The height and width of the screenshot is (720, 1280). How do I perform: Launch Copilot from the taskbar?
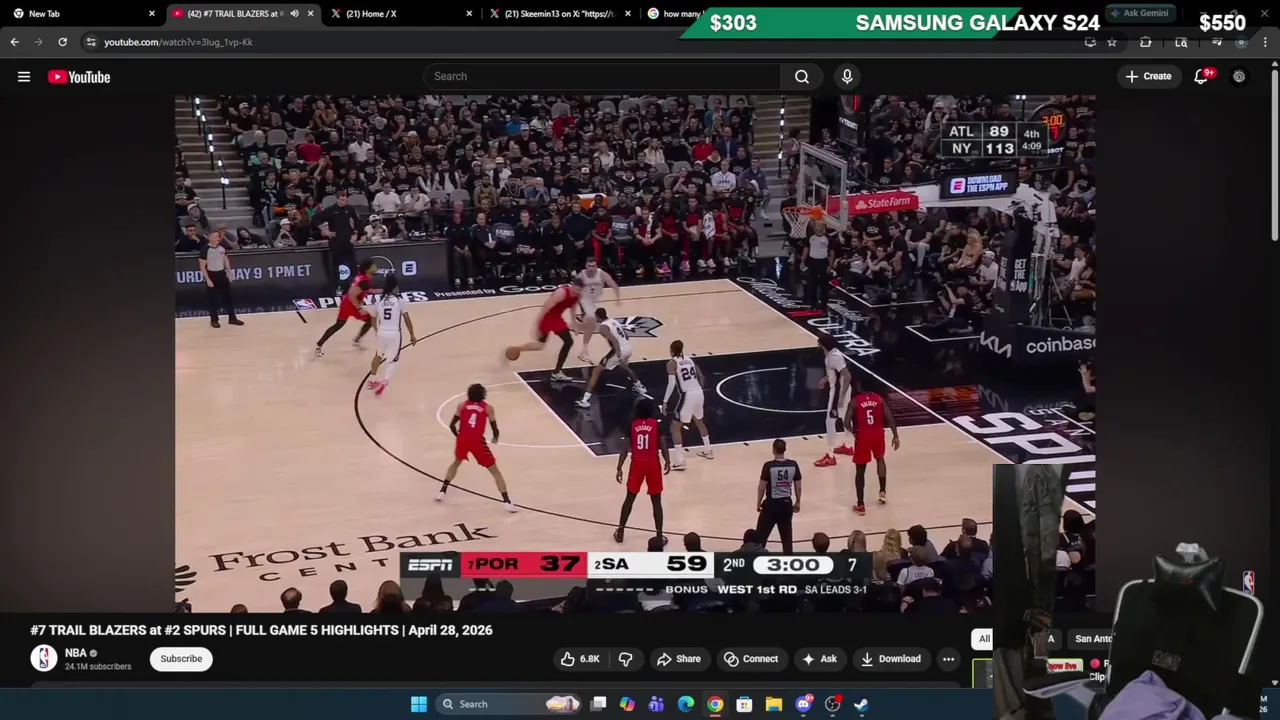[x=627, y=704]
